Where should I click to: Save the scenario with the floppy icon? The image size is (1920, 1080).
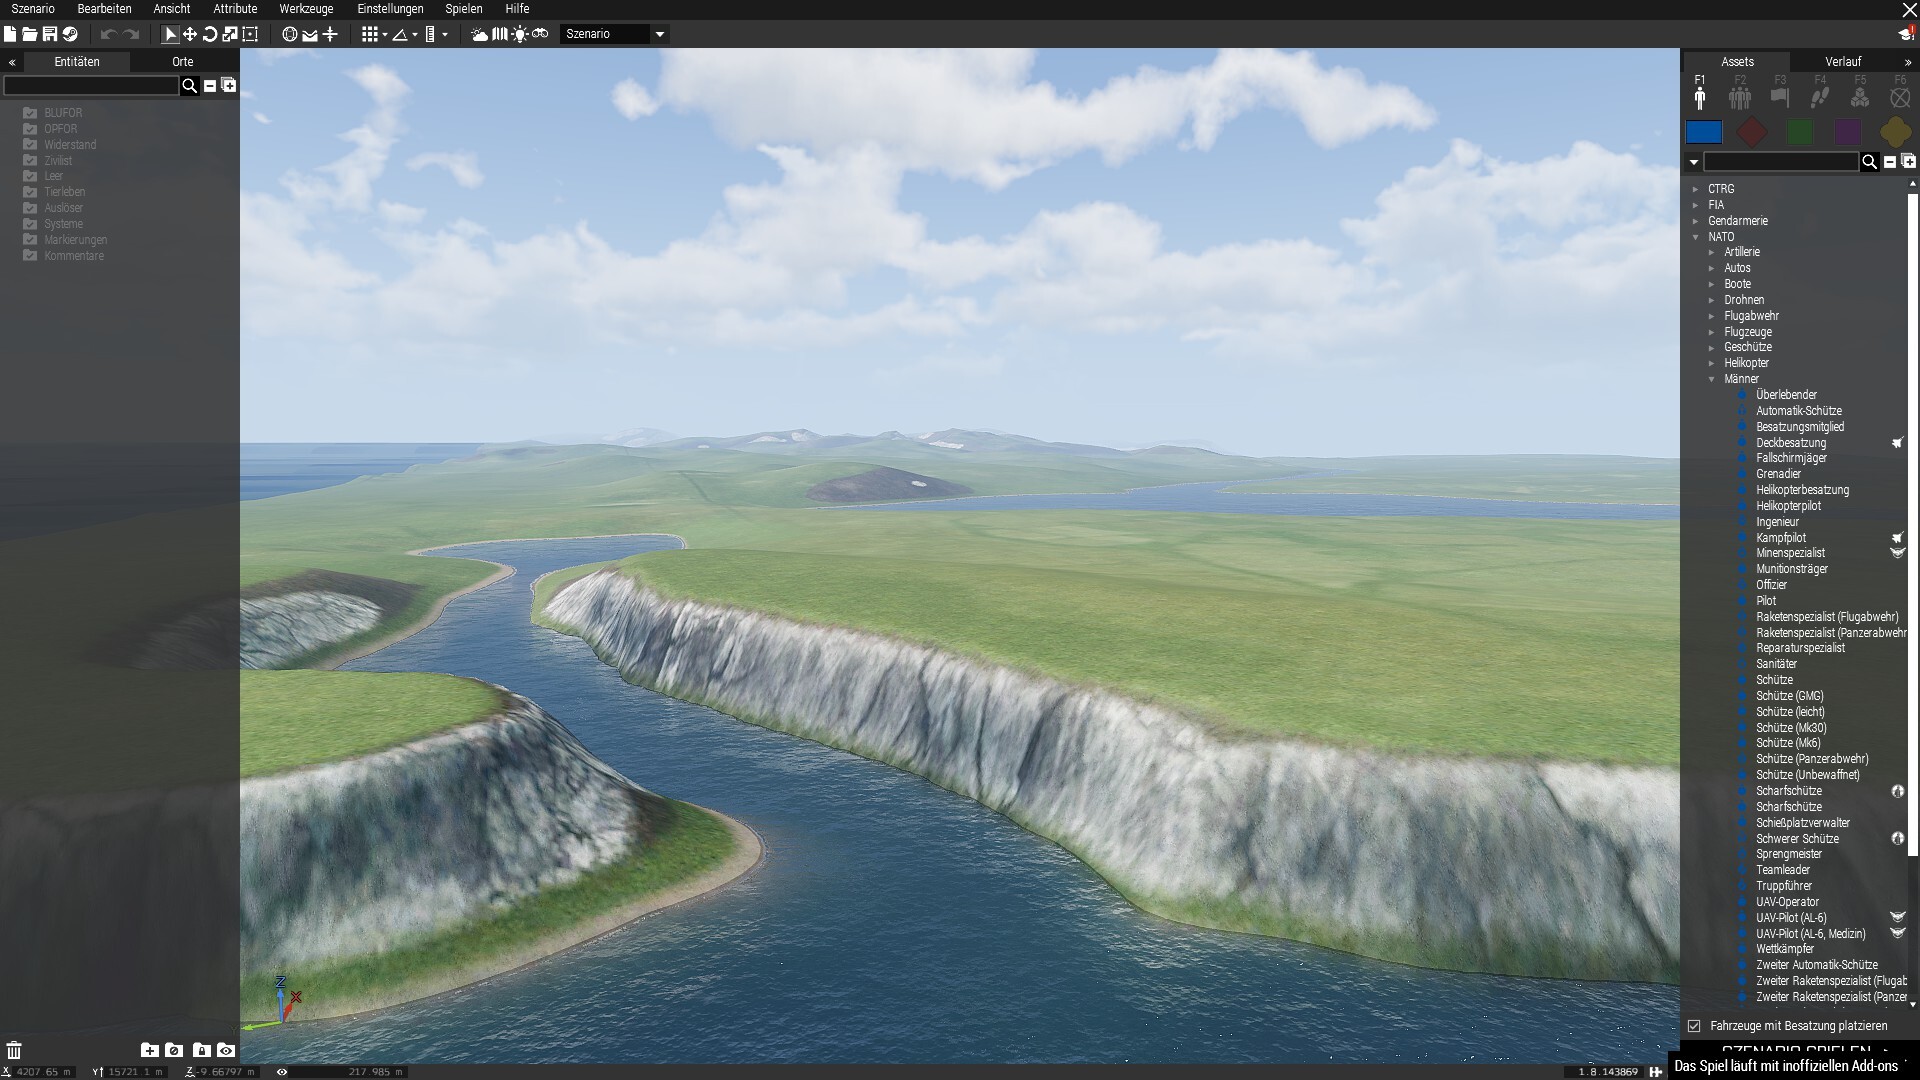49,34
